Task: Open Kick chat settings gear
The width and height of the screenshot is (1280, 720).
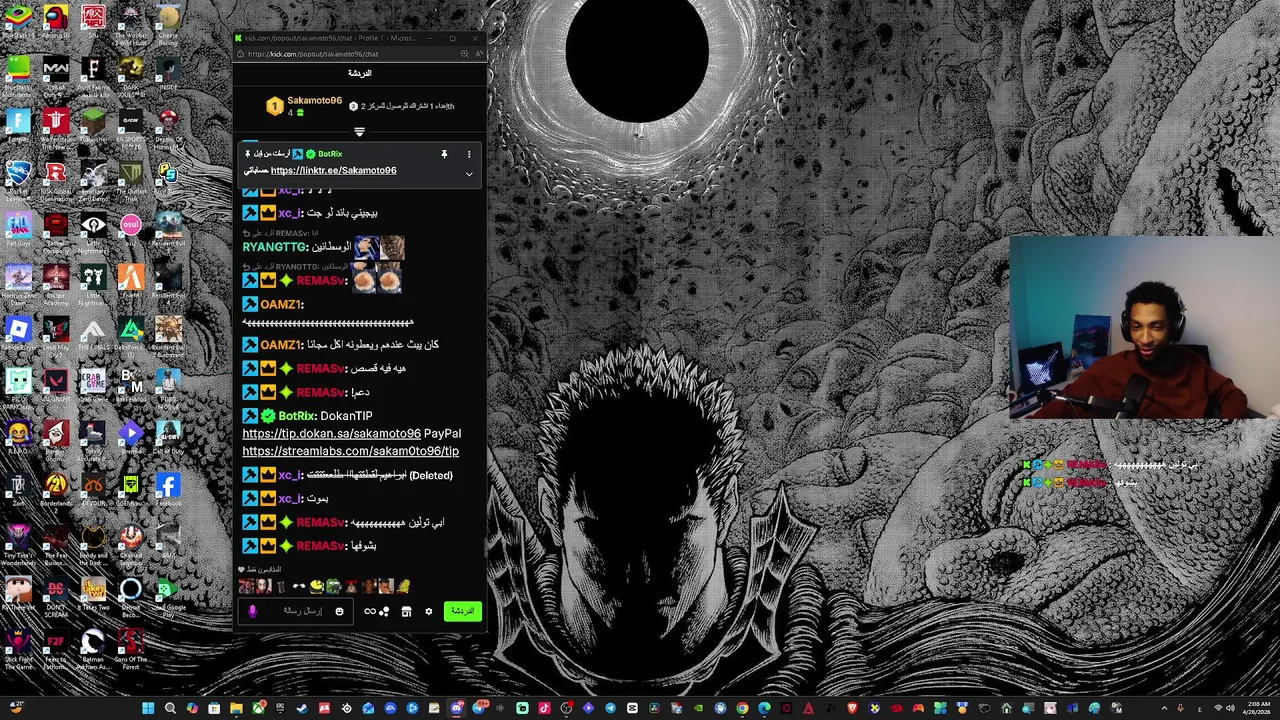Action: [x=429, y=612]
